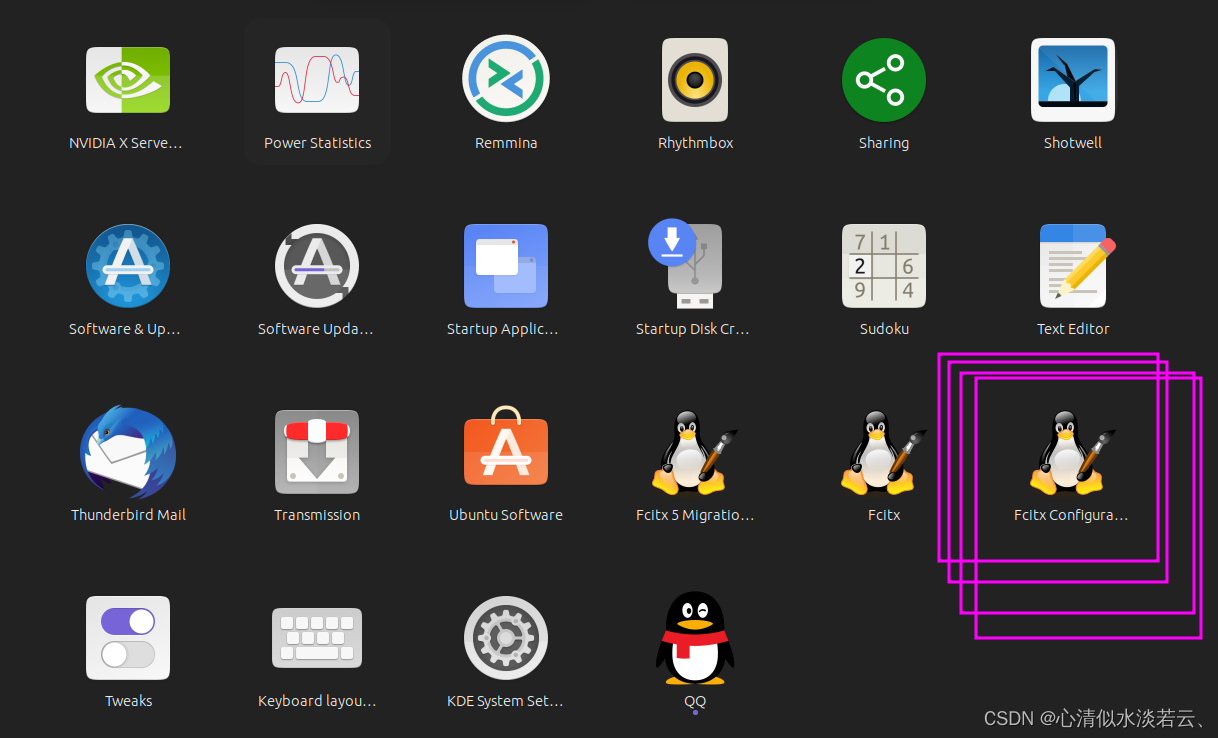Open the Tweaks app
Viewport: 1218px width, 738px height.
tap(128, 638)
